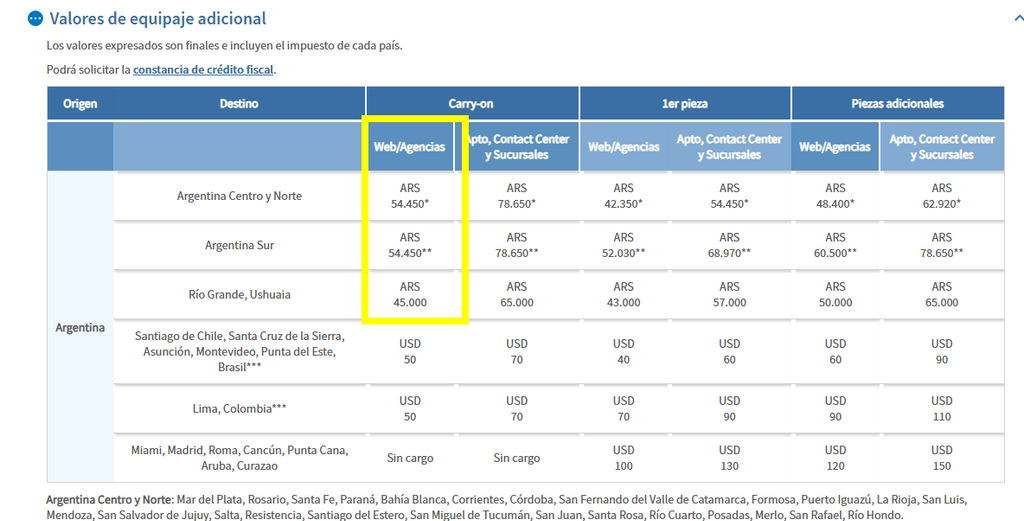
Task: Click Apto, Contact Center subheader under 1er pieza
Action: [x=729, y=147]
